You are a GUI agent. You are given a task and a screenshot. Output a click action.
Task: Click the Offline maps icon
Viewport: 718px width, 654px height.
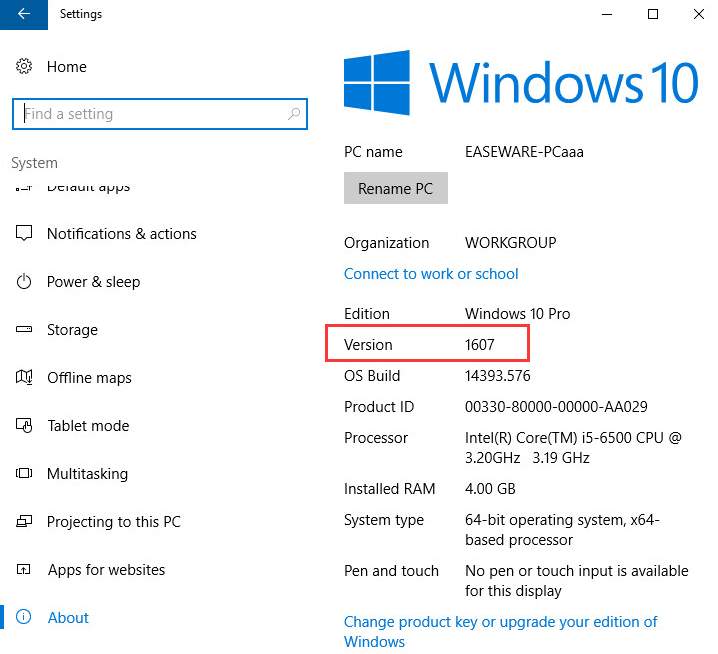point(24,377)
